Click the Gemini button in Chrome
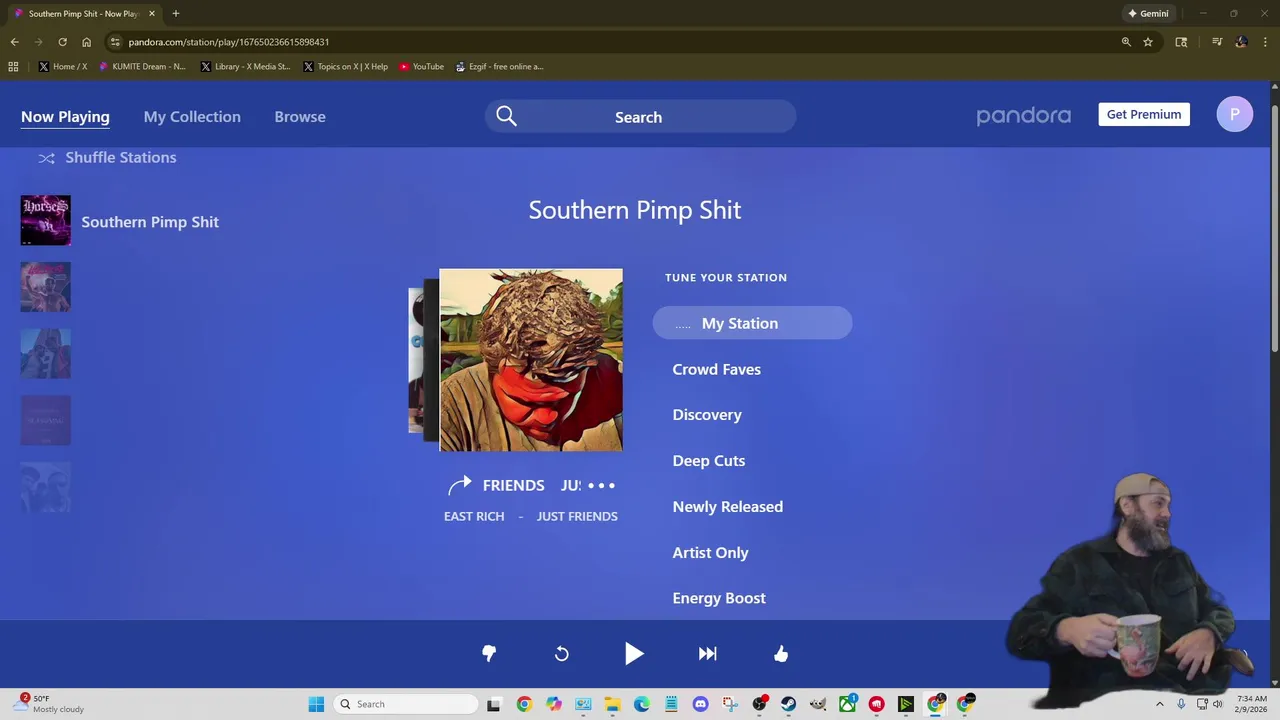The image size is (1280, 720). click(1148, 13)
